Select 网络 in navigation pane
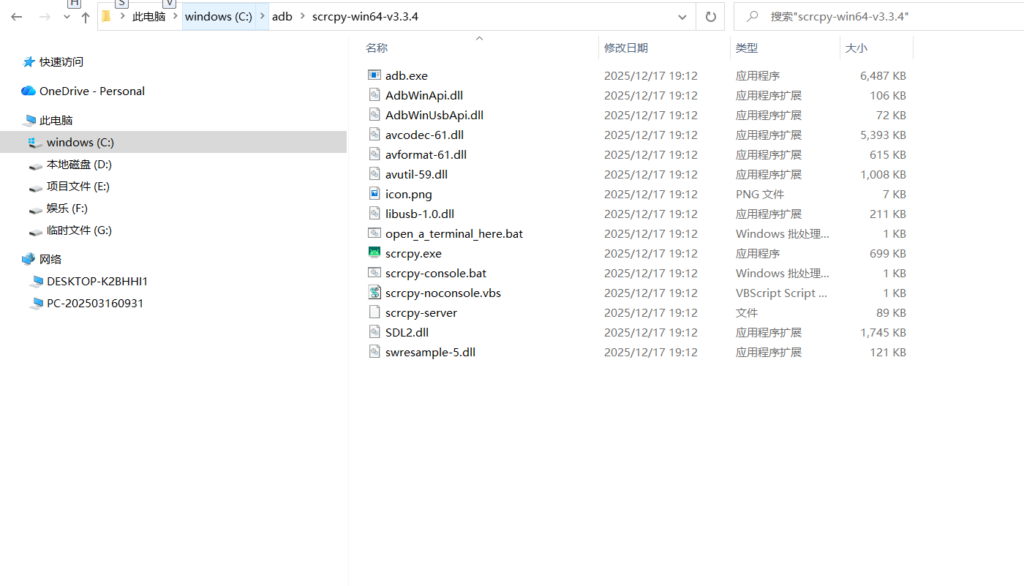Image resolution: width=1024 pixels, height=586 pixels. point(50,259)
